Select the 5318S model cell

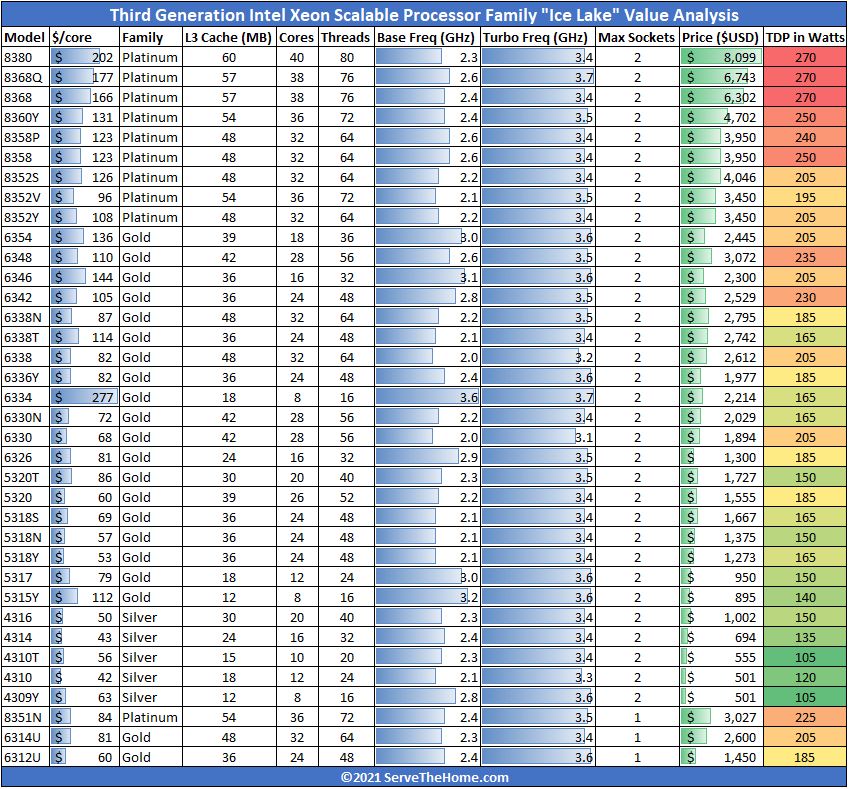click(25, 517)
